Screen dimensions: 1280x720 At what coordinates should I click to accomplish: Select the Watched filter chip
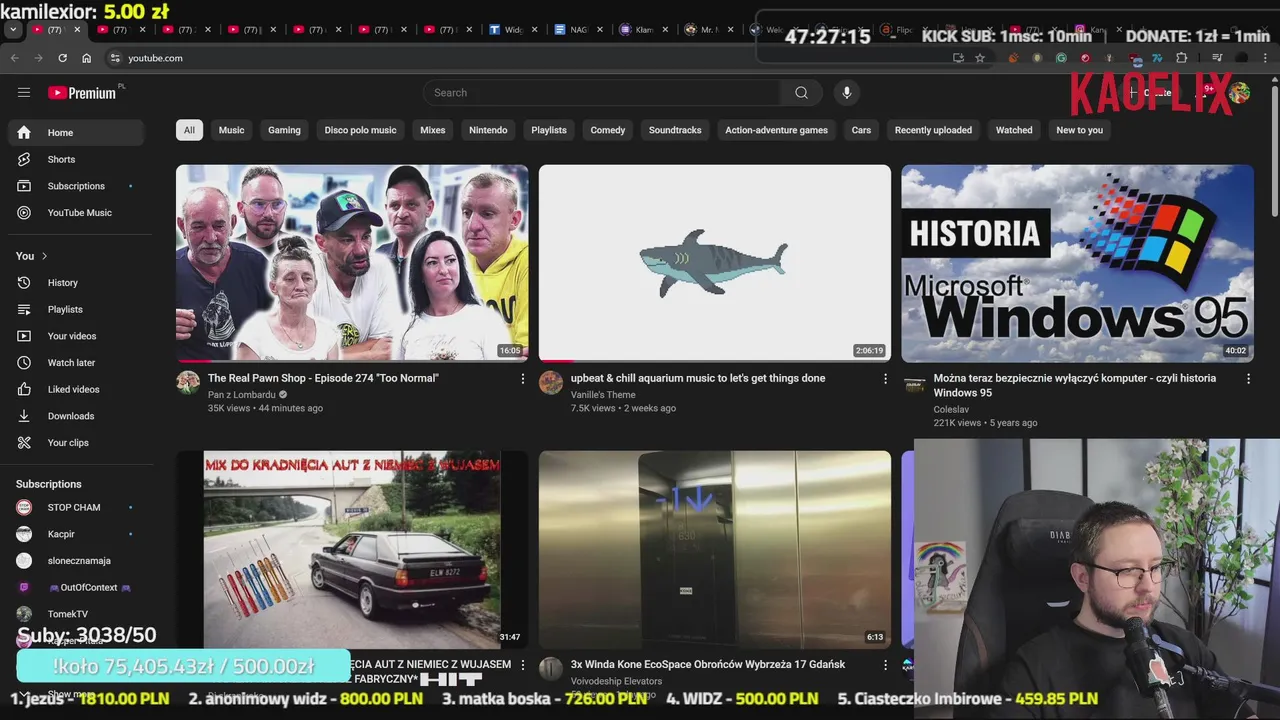click(x=1014, y=130)
